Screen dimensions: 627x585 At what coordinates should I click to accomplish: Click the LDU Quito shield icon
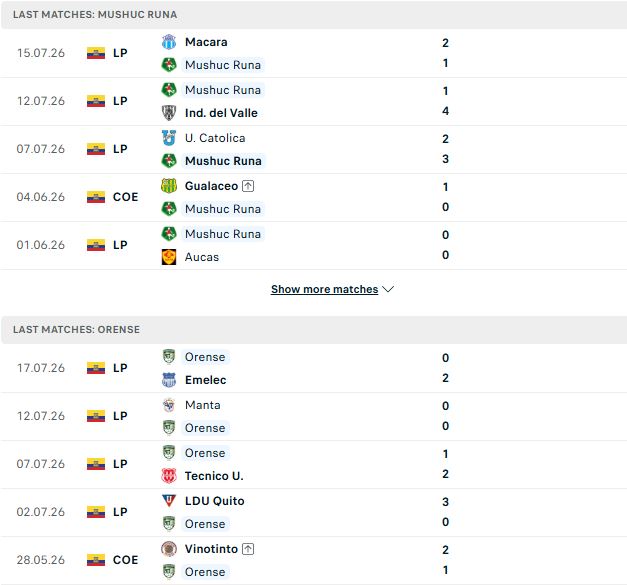tap(169, 501)
